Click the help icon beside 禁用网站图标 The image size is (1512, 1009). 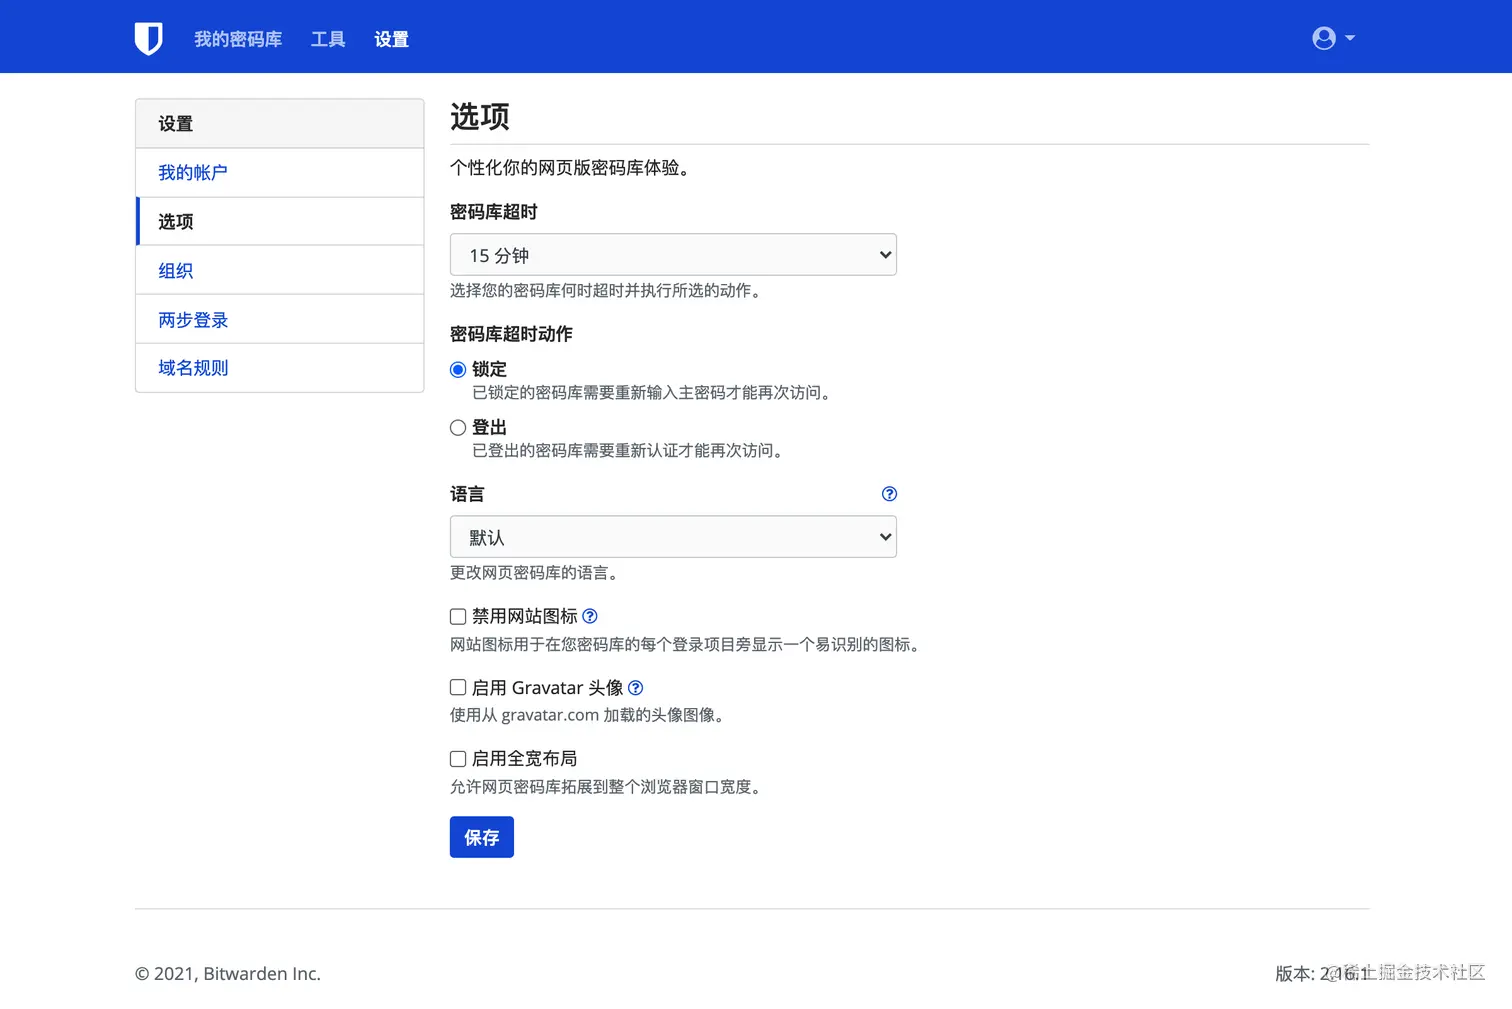(590, 616)
